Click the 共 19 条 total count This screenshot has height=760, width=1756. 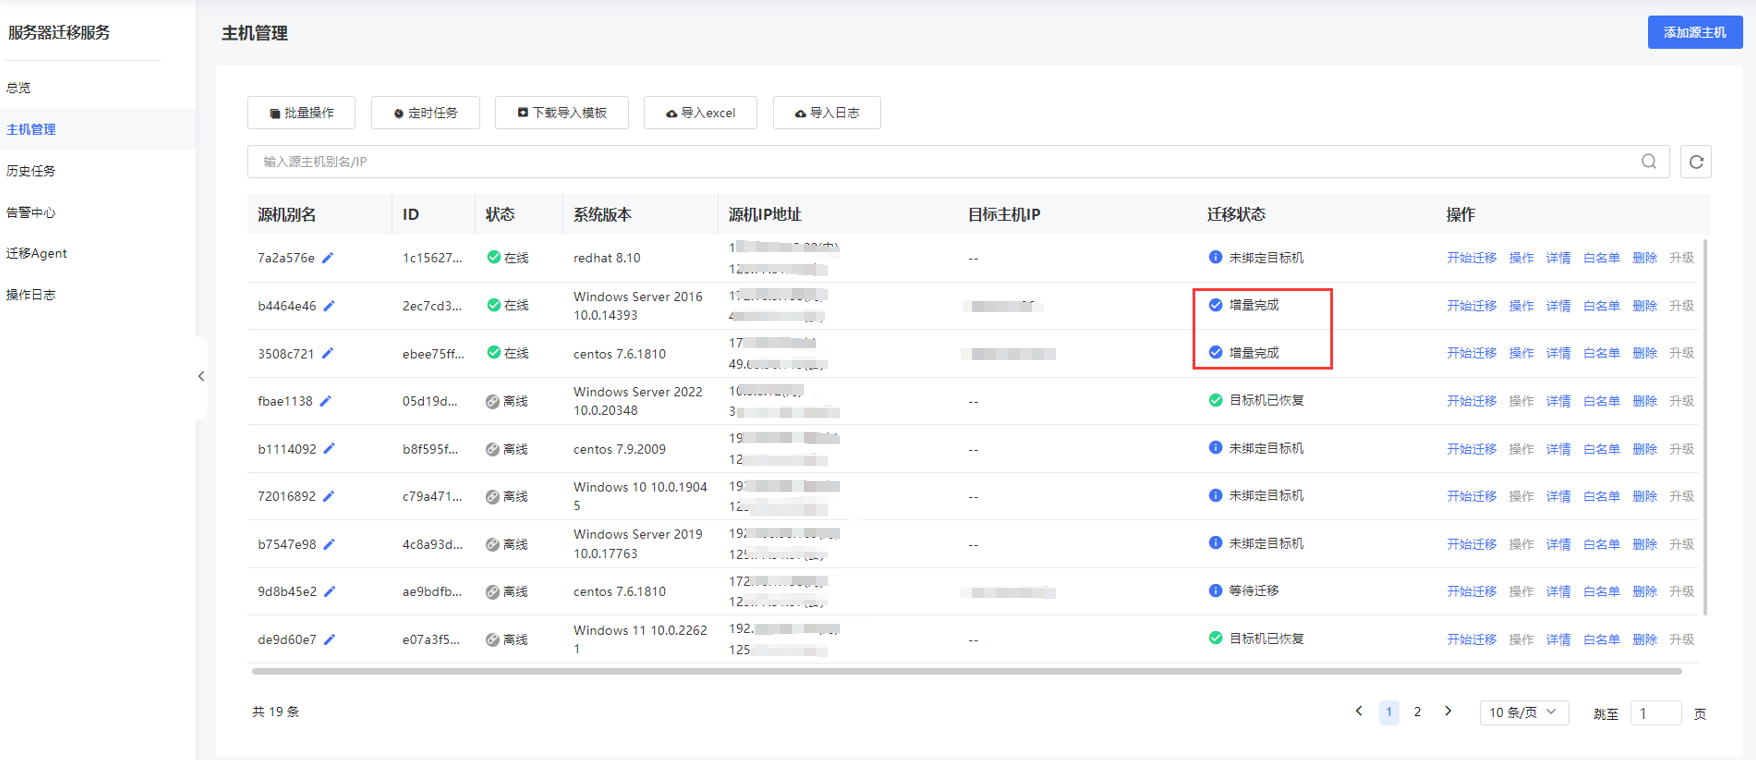coord(276,712)
